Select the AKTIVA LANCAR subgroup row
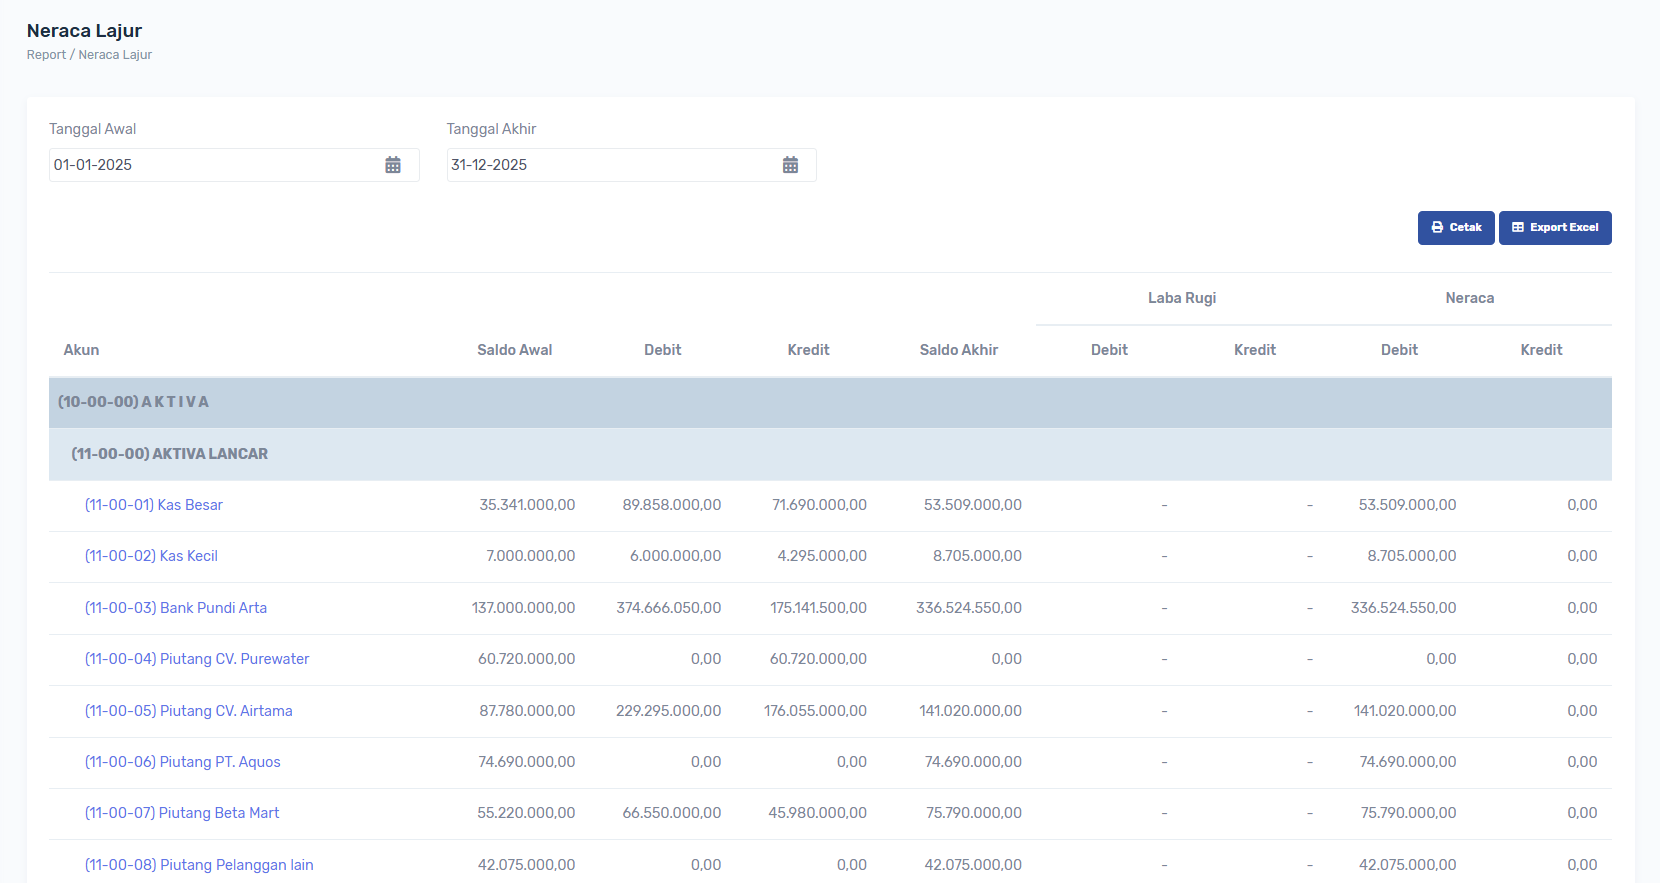 point(170,454)
